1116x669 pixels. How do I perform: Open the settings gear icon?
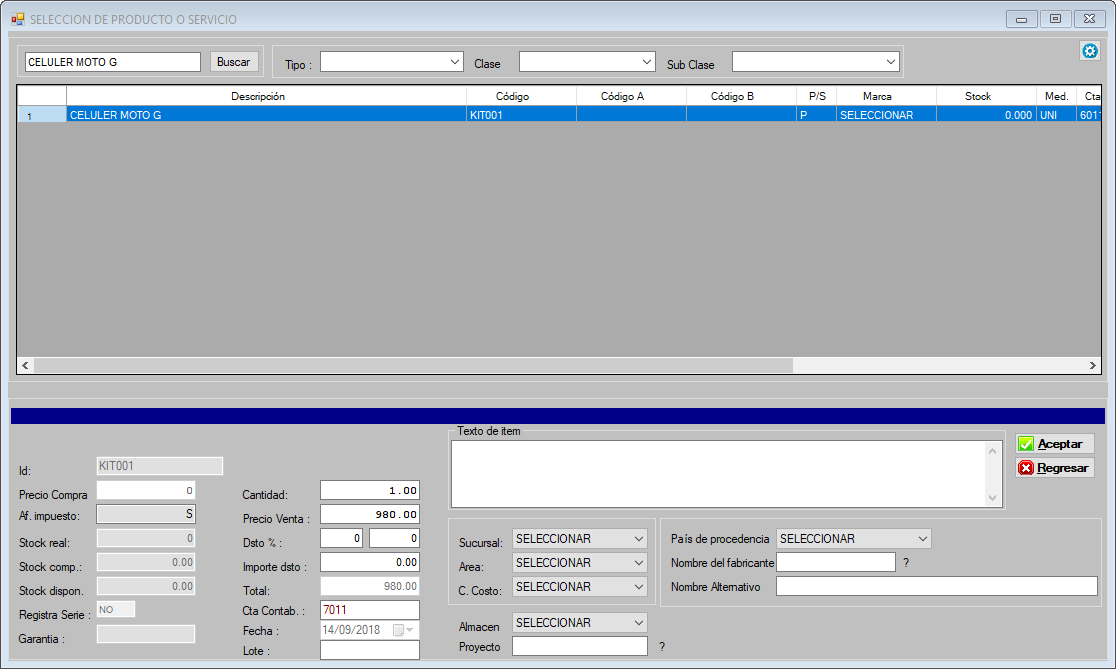click(x=1090, y=51)
